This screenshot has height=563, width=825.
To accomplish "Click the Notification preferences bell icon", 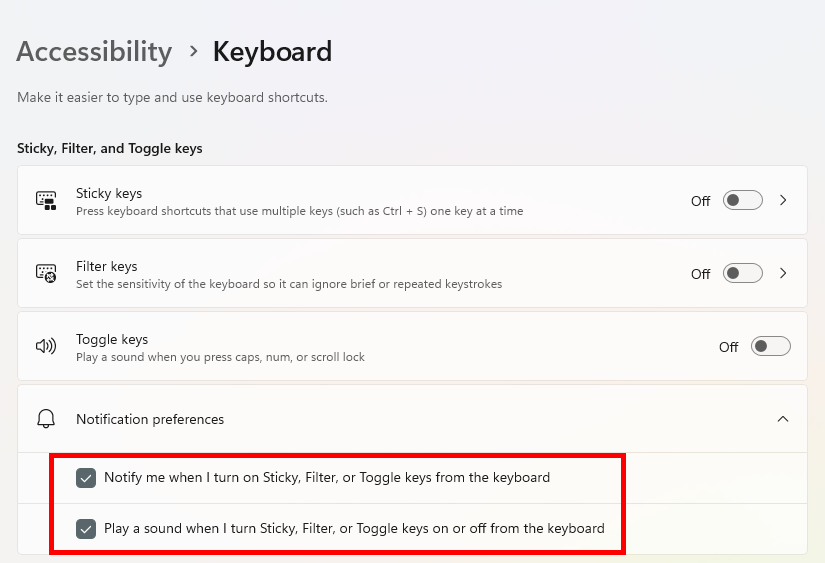I will (x=46, y=419).
